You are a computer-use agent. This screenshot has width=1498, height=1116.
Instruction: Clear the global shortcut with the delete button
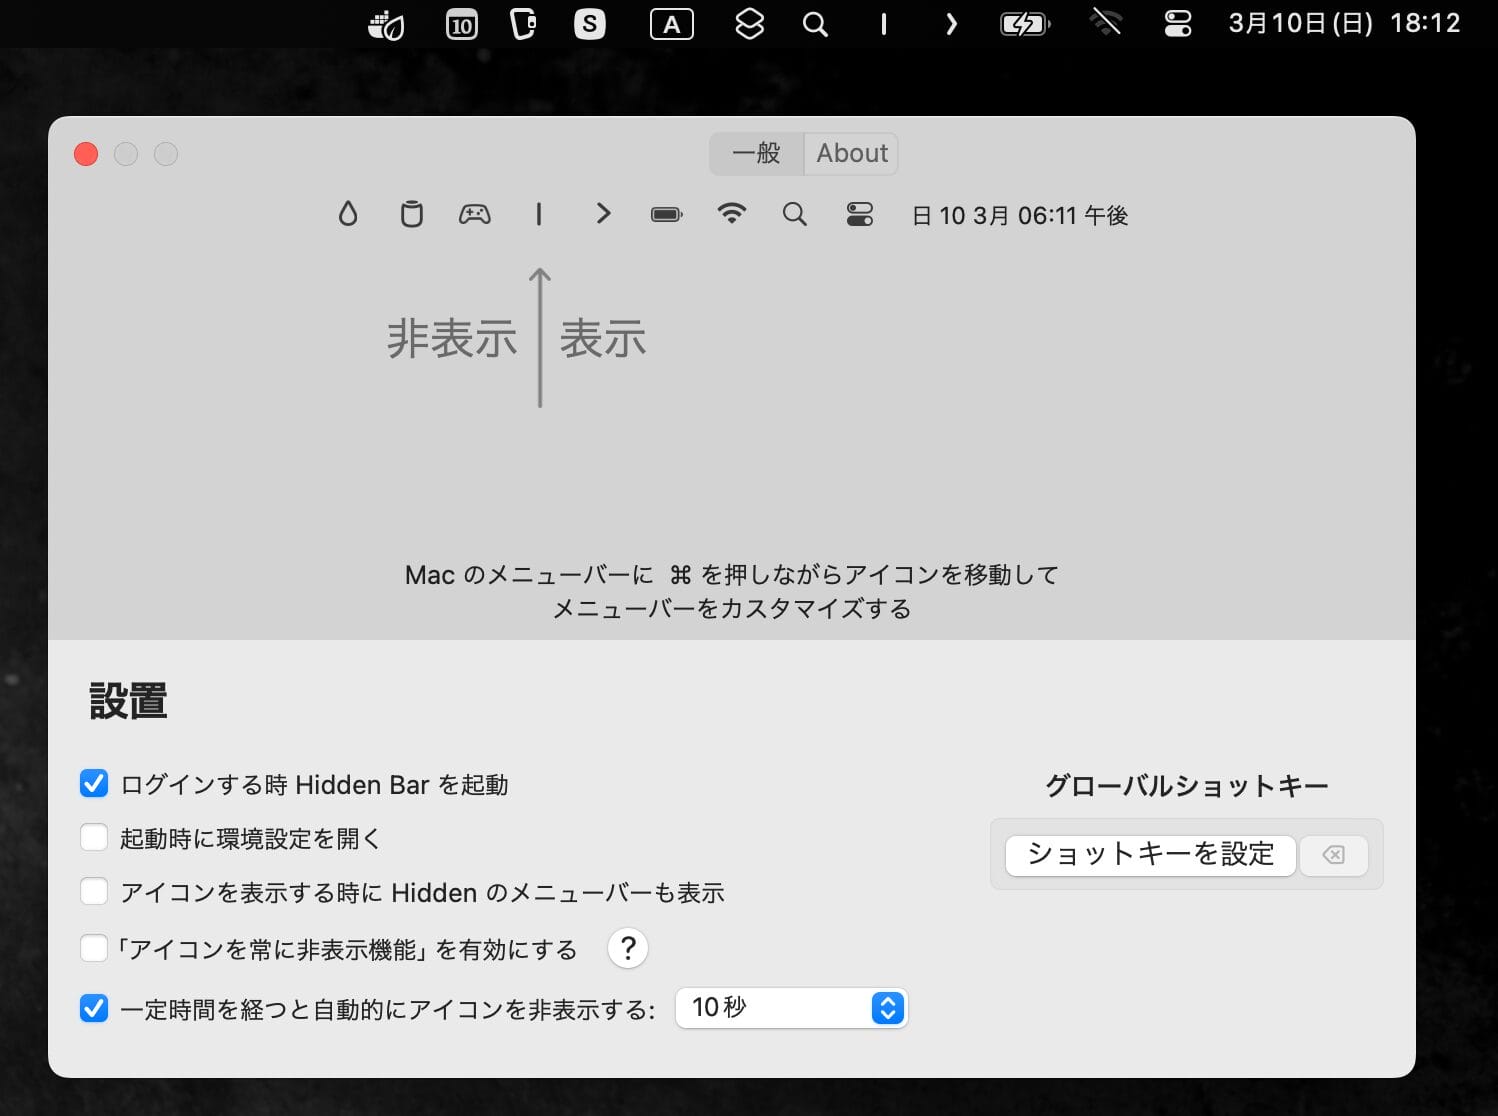pos(1334,854)
